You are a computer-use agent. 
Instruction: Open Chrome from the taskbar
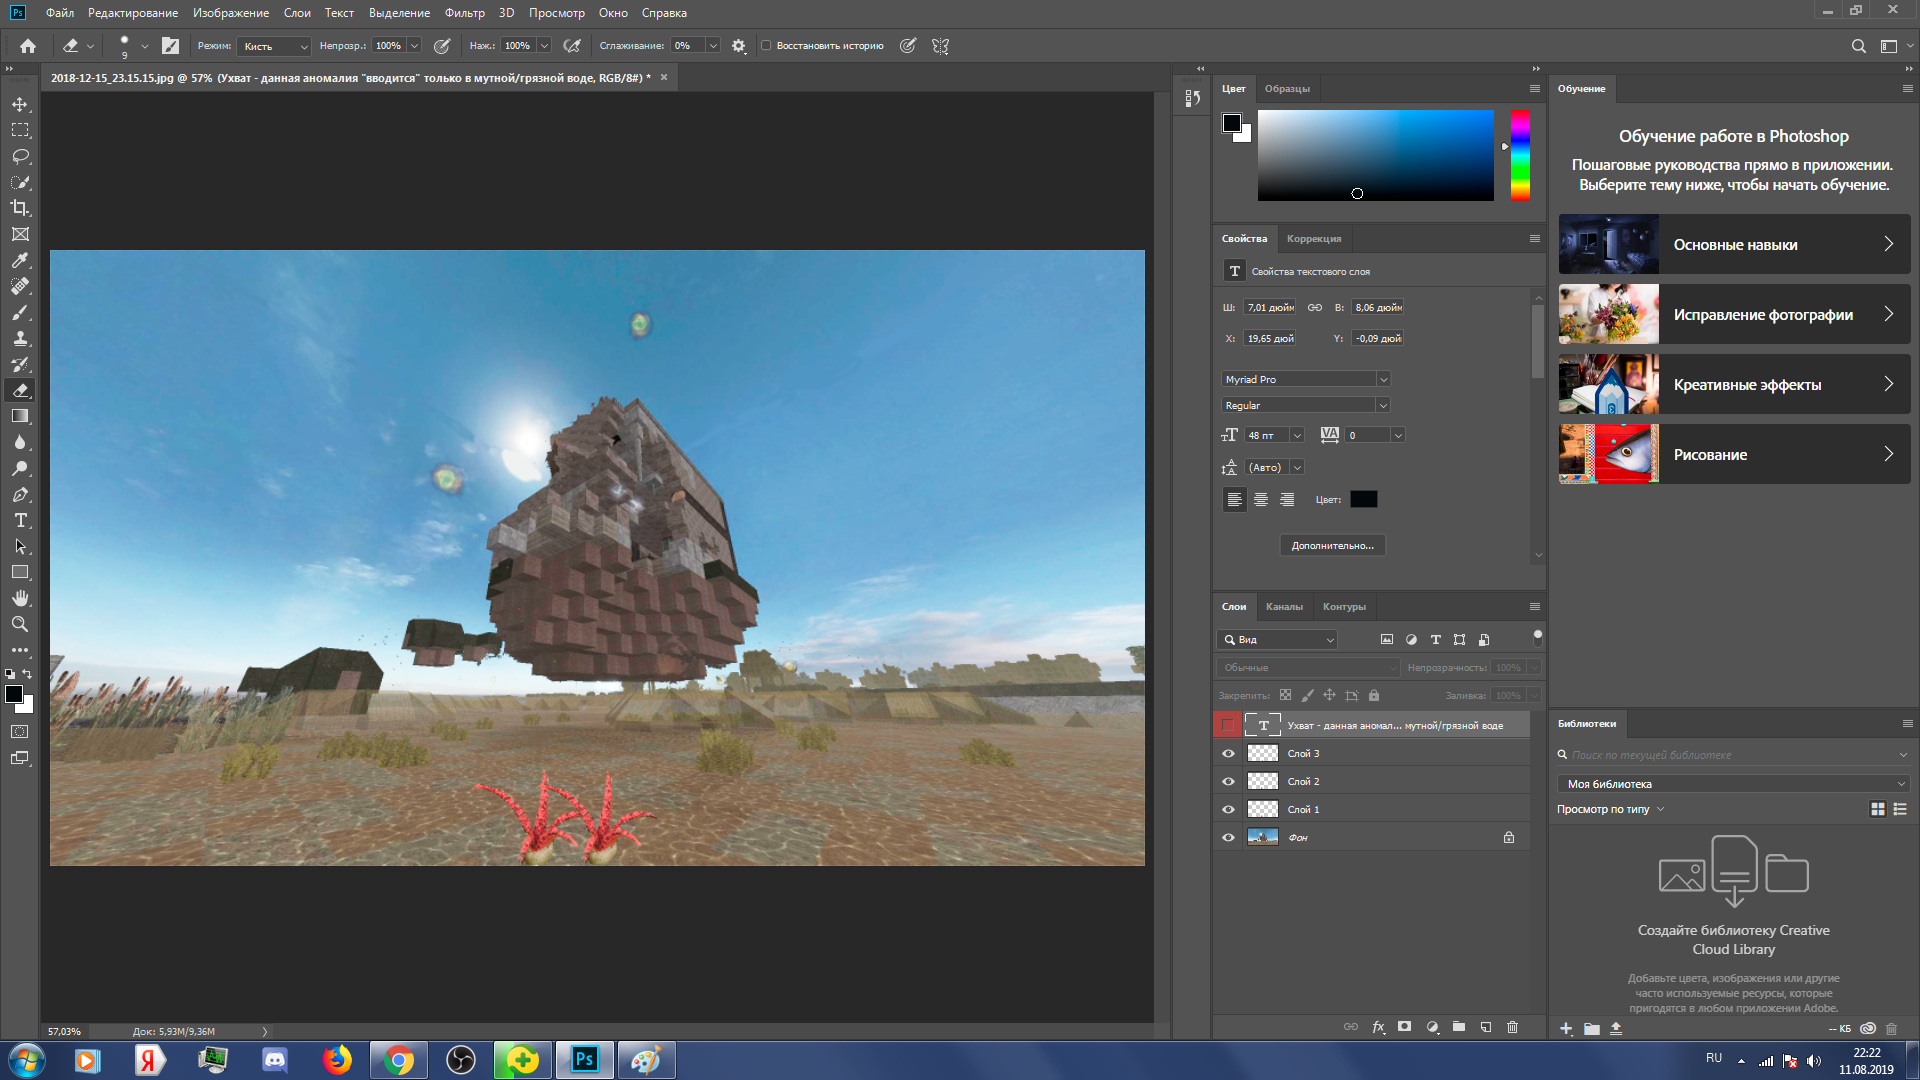pyautogui.click(x=399, y=1060)
